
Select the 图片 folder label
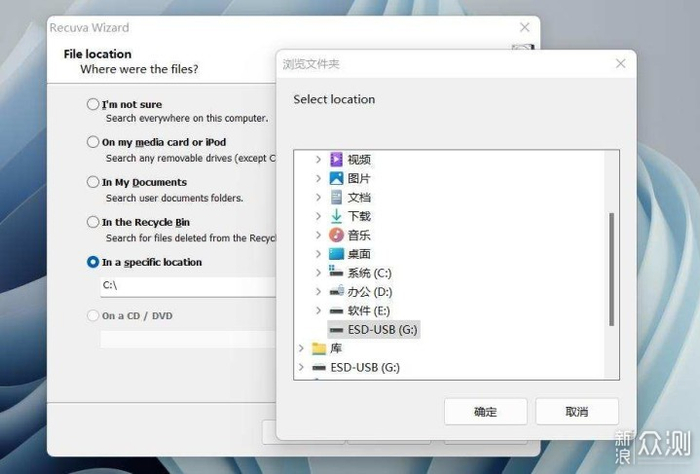359,179
